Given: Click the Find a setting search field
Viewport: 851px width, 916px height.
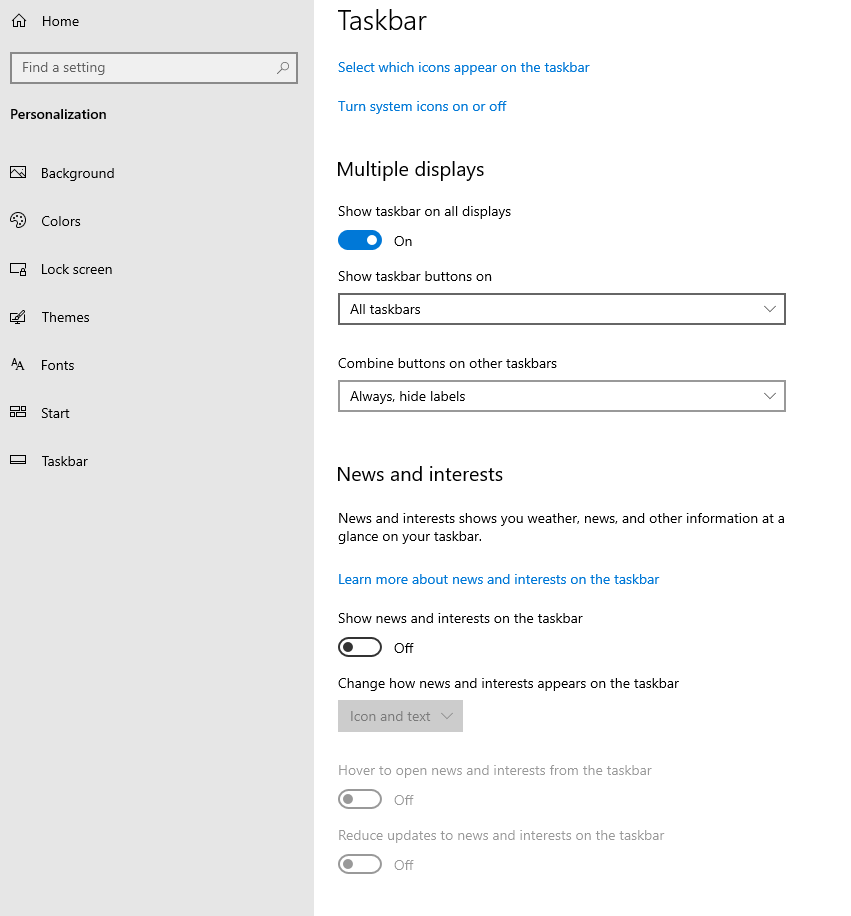Looking at the screenshot, I should (154, 68).
